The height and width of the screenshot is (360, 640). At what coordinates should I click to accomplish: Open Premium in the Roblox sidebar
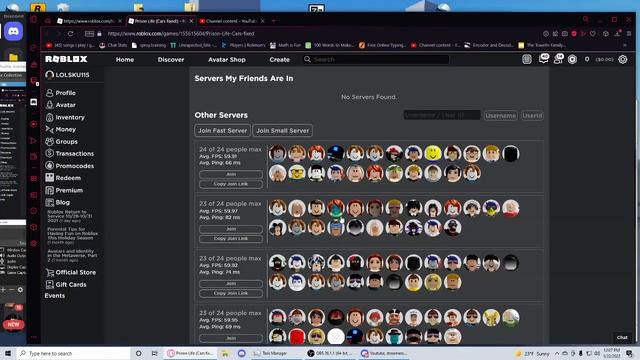pyautogui.click(x=64, y=190)
